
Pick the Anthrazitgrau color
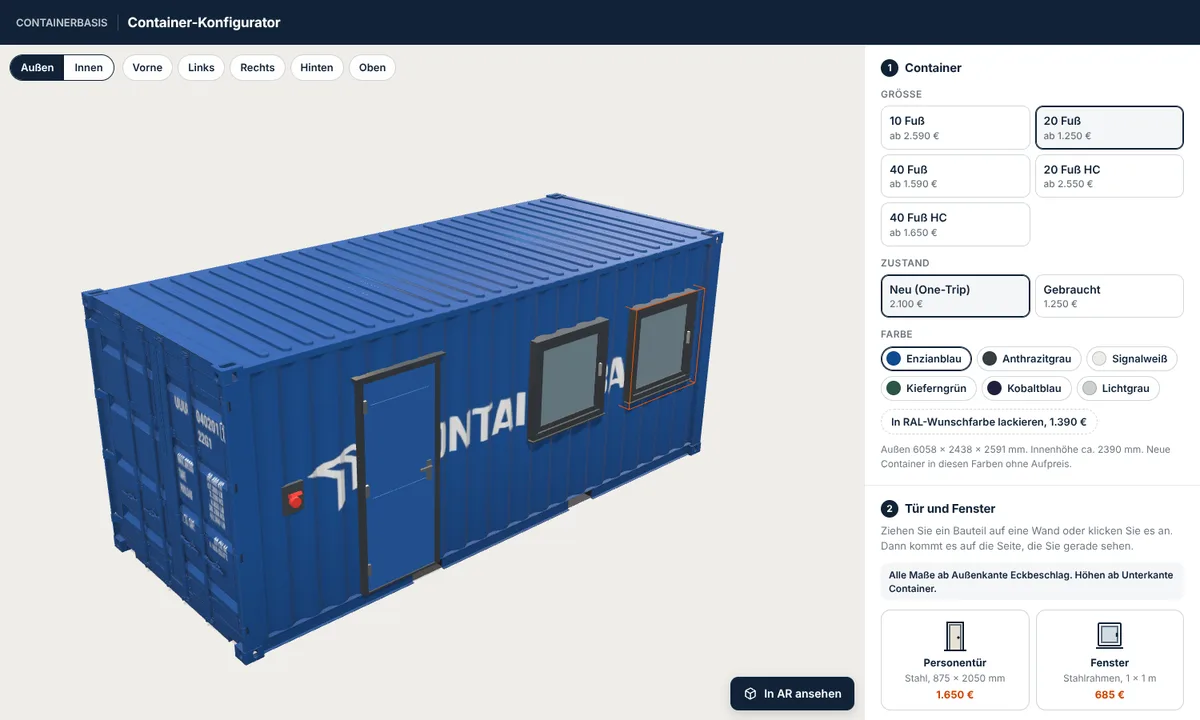(1029, 358)
